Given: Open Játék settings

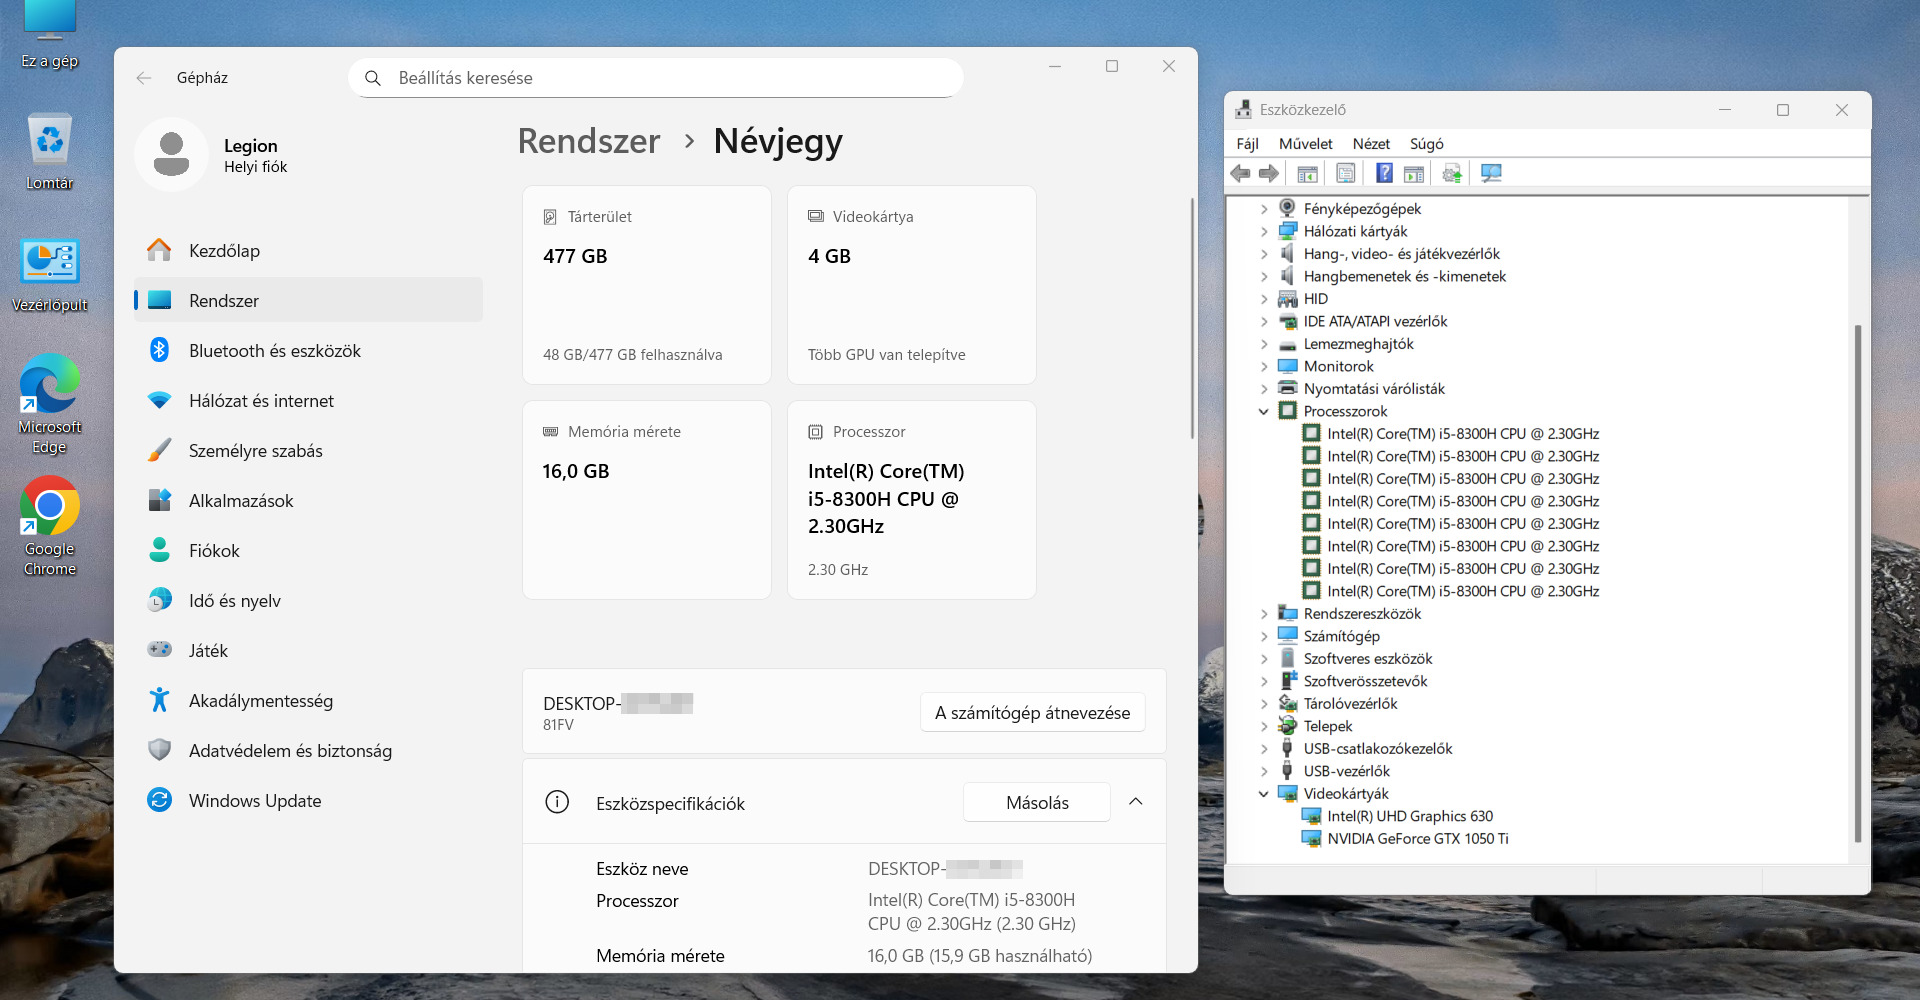Looking at the screenshot, I should point(308,651).
